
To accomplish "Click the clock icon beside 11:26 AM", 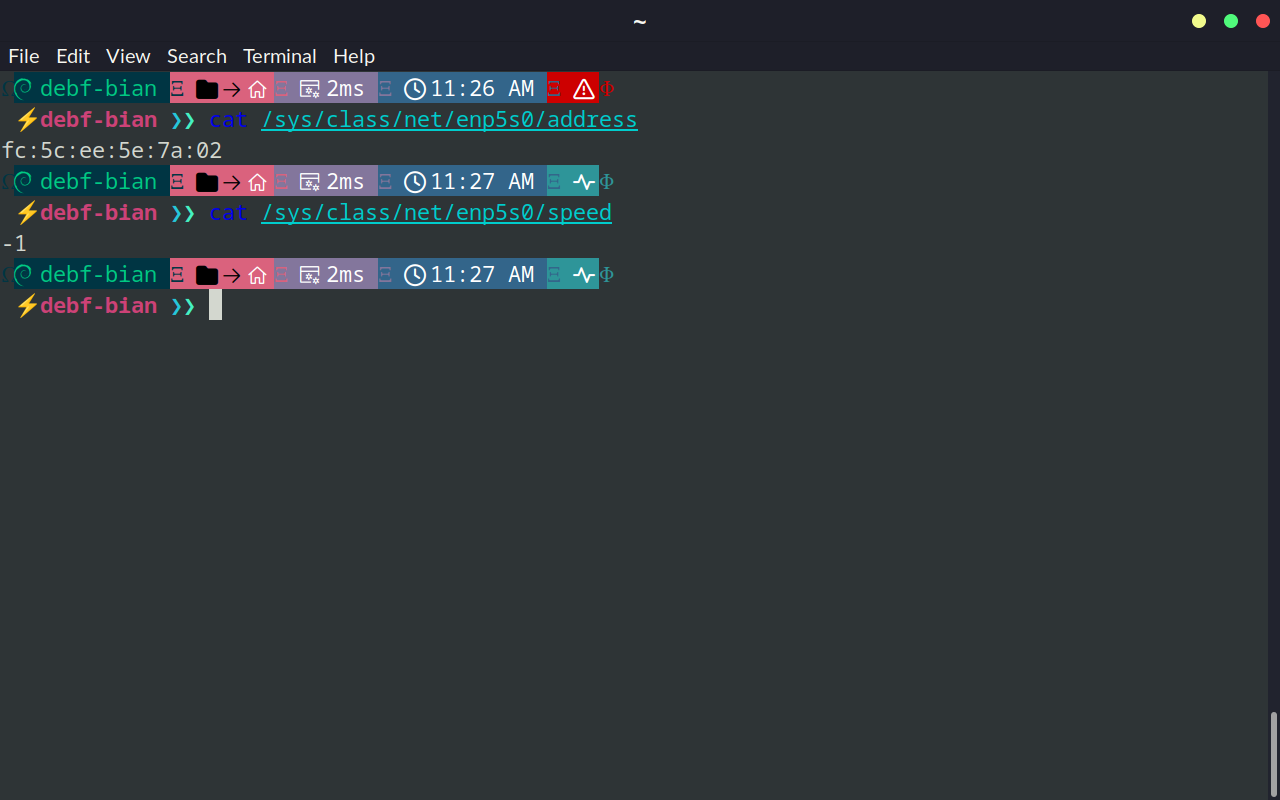I will click(415, 89).
